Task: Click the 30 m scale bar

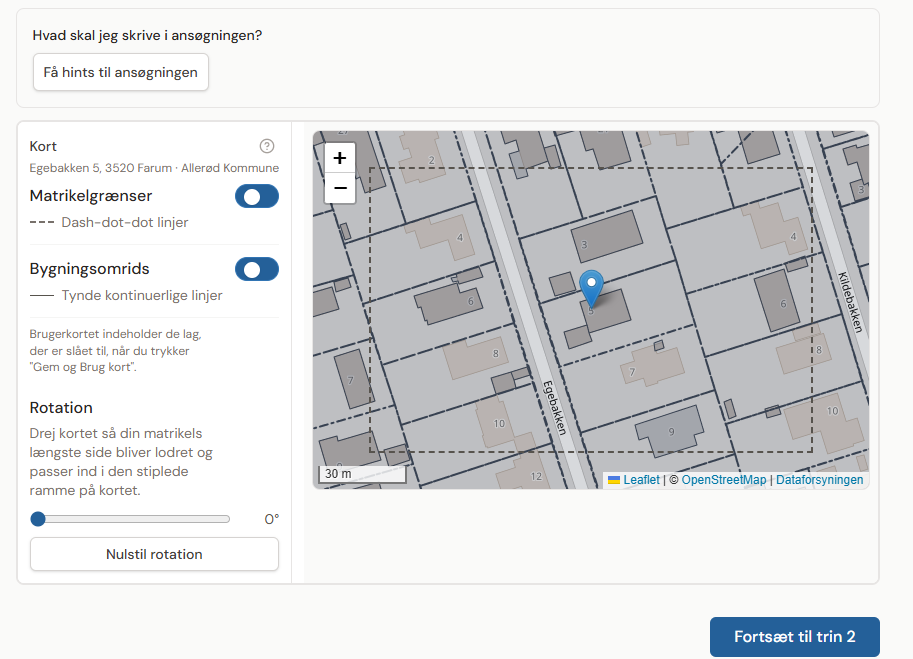Action: pos(362,474)
